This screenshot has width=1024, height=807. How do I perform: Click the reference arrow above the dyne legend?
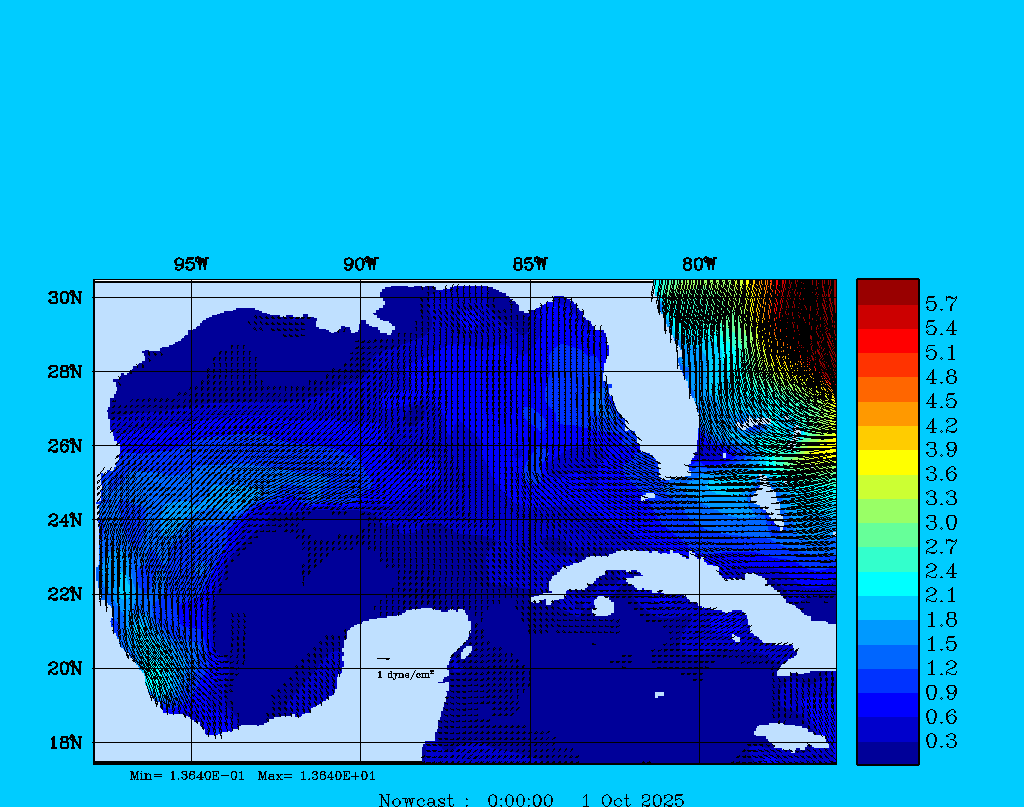pyautogui.click(x=383, y=658)
